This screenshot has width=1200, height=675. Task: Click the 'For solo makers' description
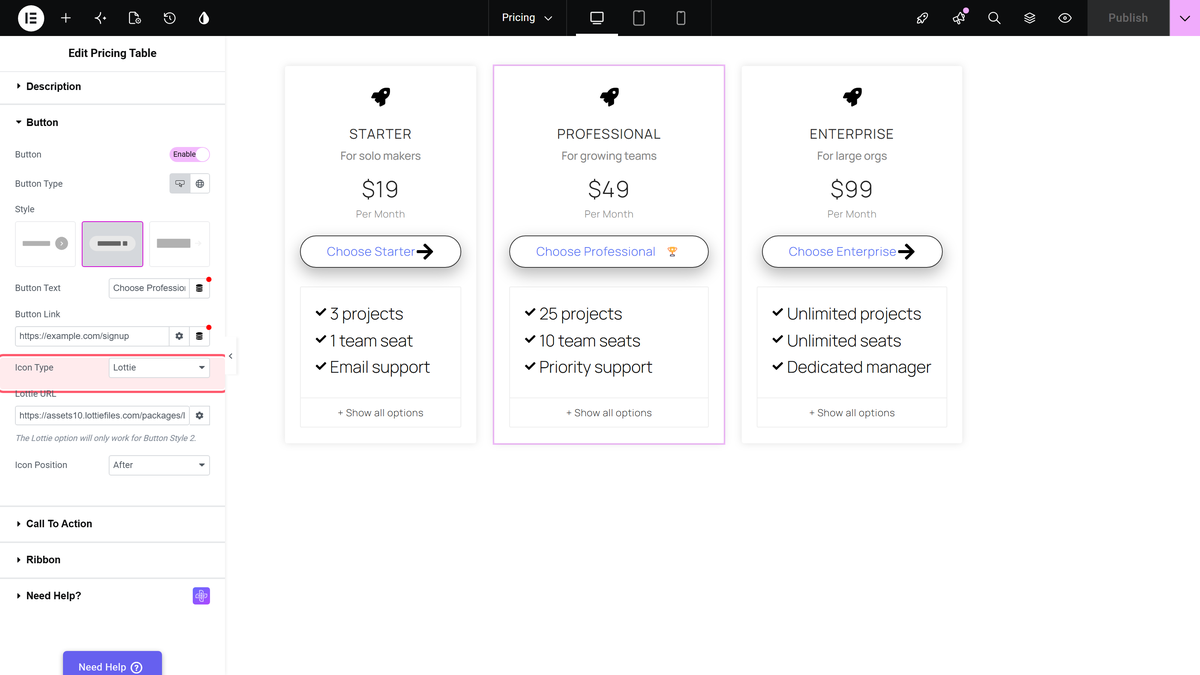tap(380, 156)
